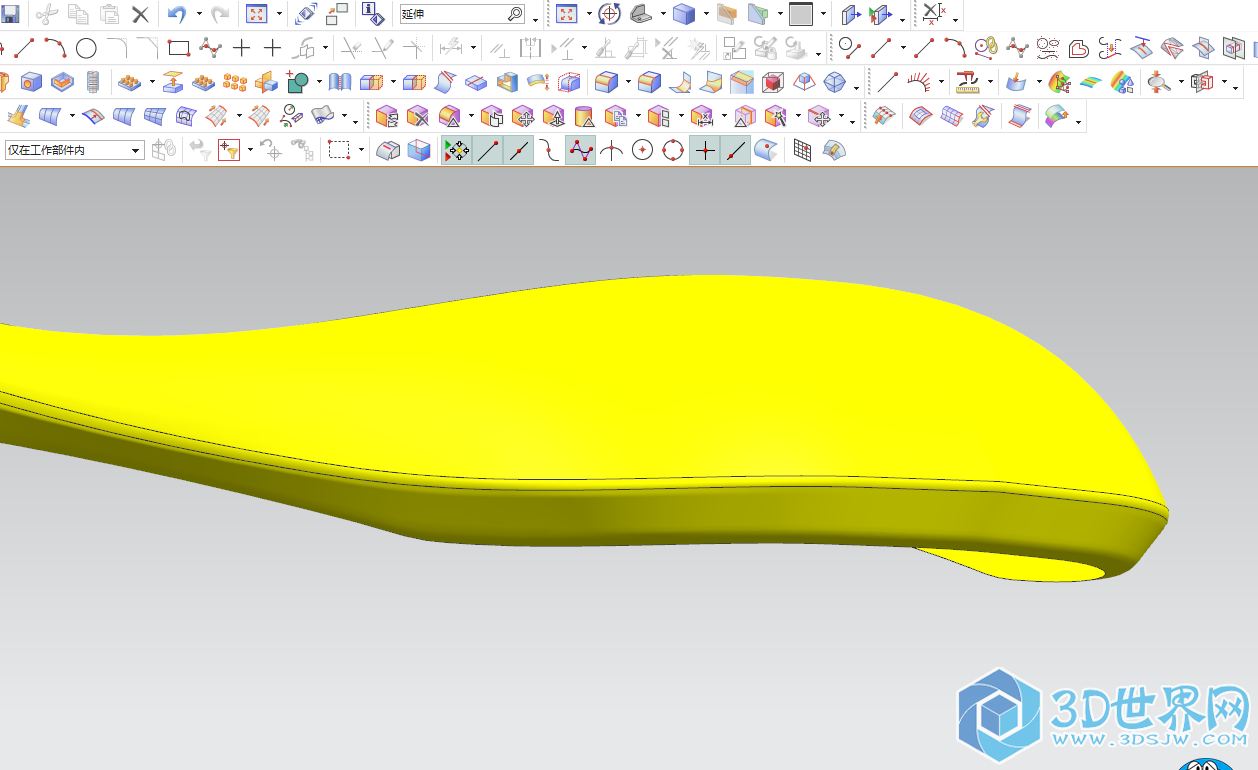The image size is (1258, 770).
Task: Click the rectangle selection marquee icon
Action: coord(339,150)
